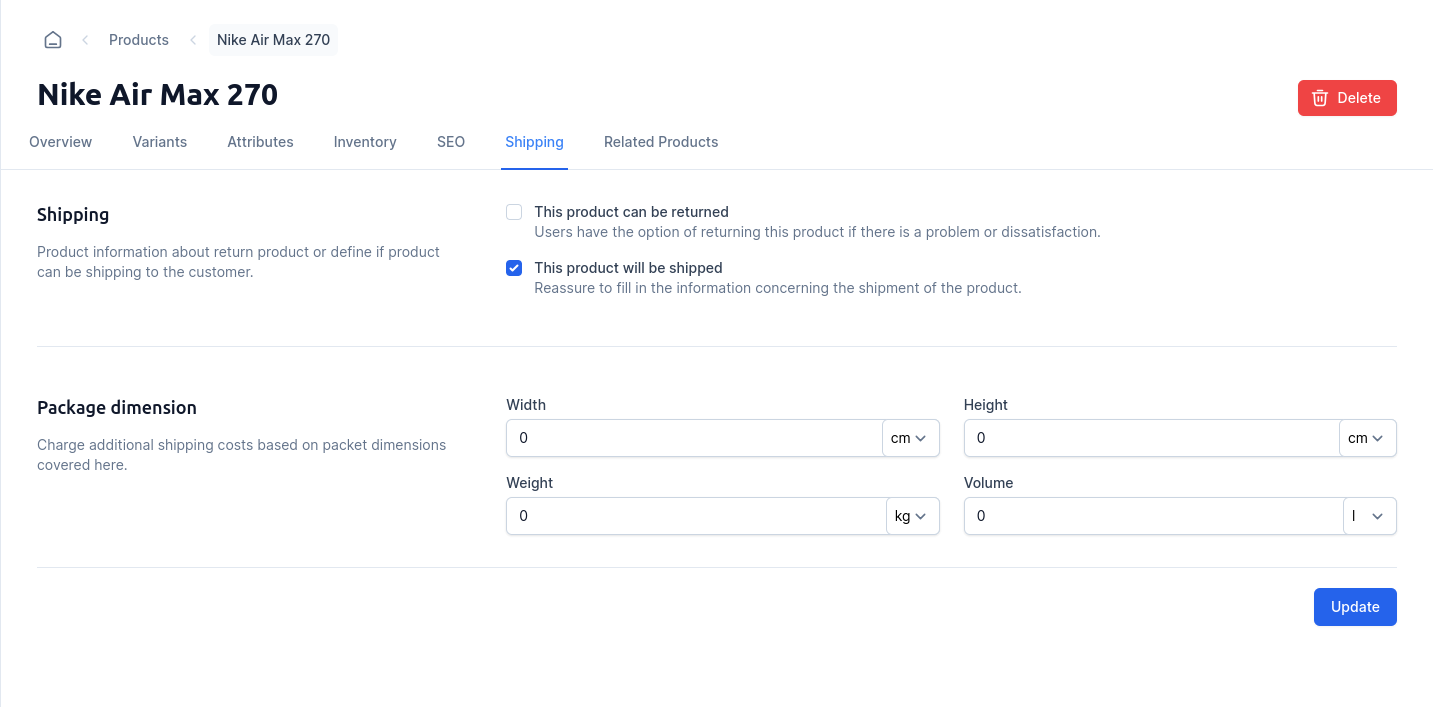Expand the Weight kg unit selector
Viewport: 1433px width, 707px height.
[912, 516]
